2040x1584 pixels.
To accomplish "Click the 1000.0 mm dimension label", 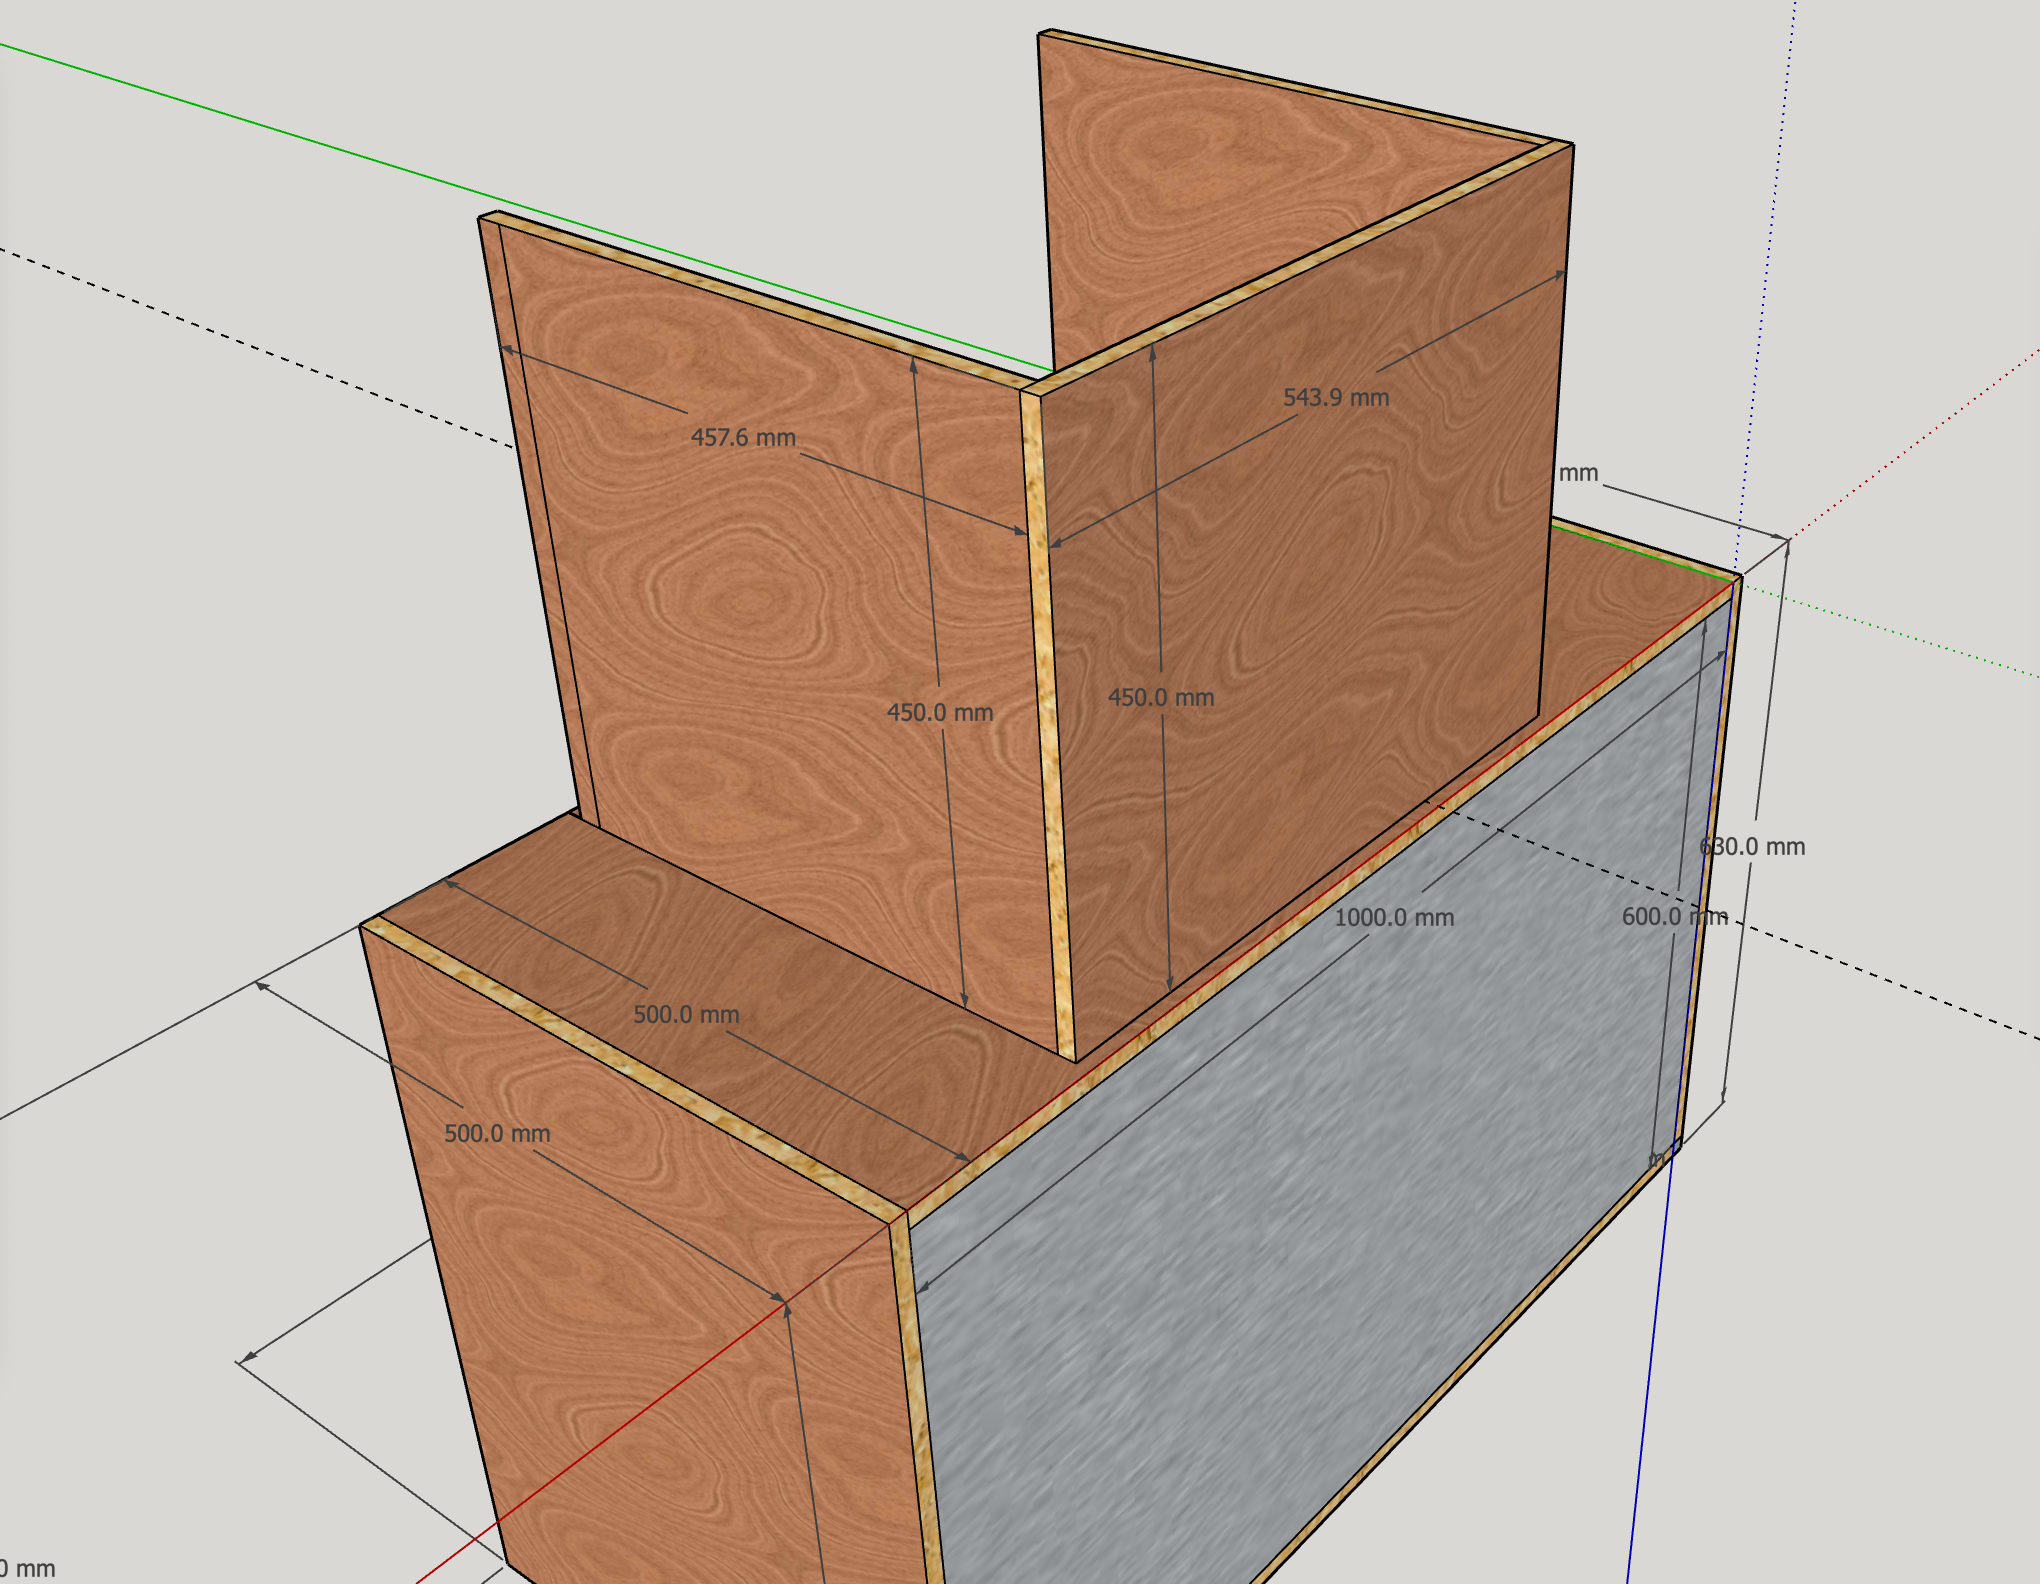I will (x=1394, y=918).
